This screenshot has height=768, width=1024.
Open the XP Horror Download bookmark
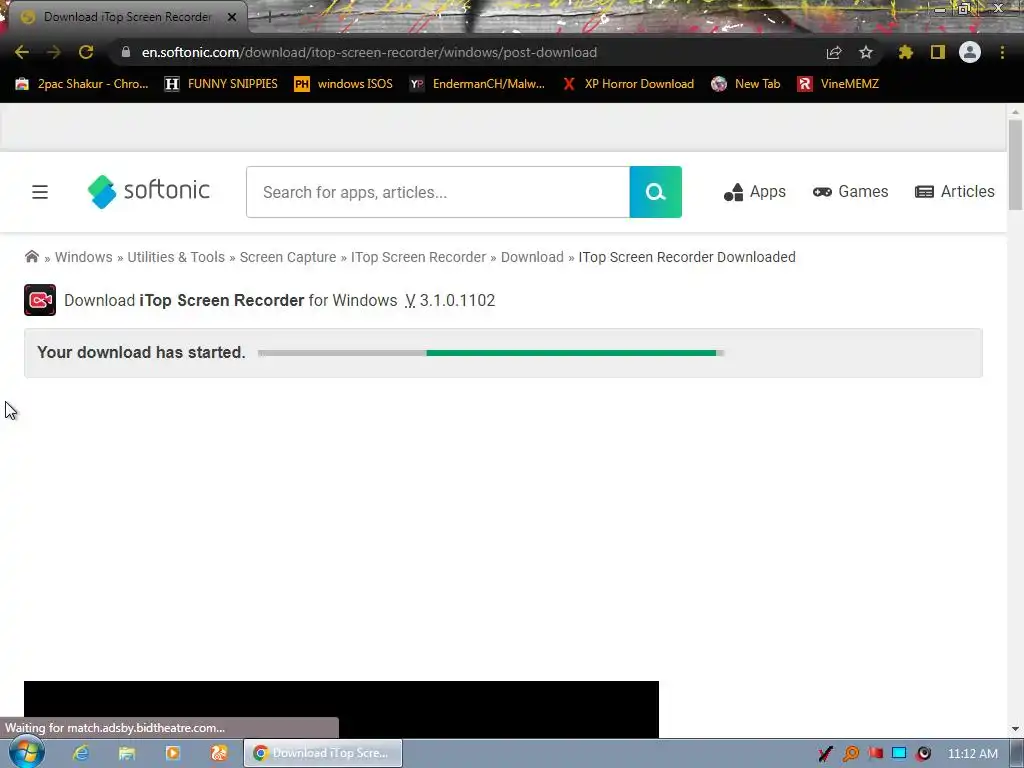tap(628, 84)
